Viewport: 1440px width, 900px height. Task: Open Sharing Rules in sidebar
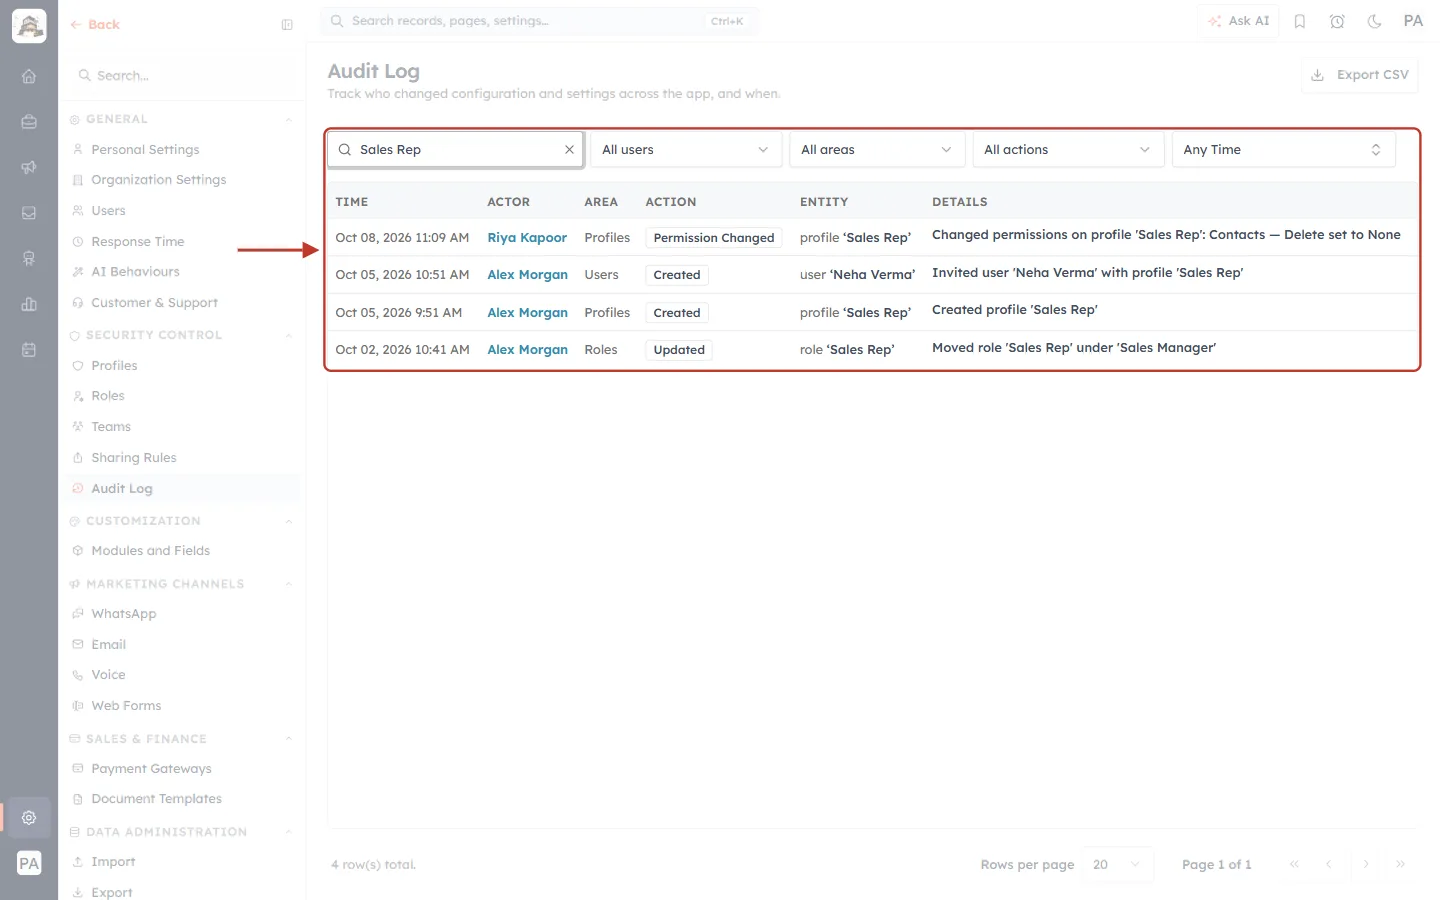133,458
